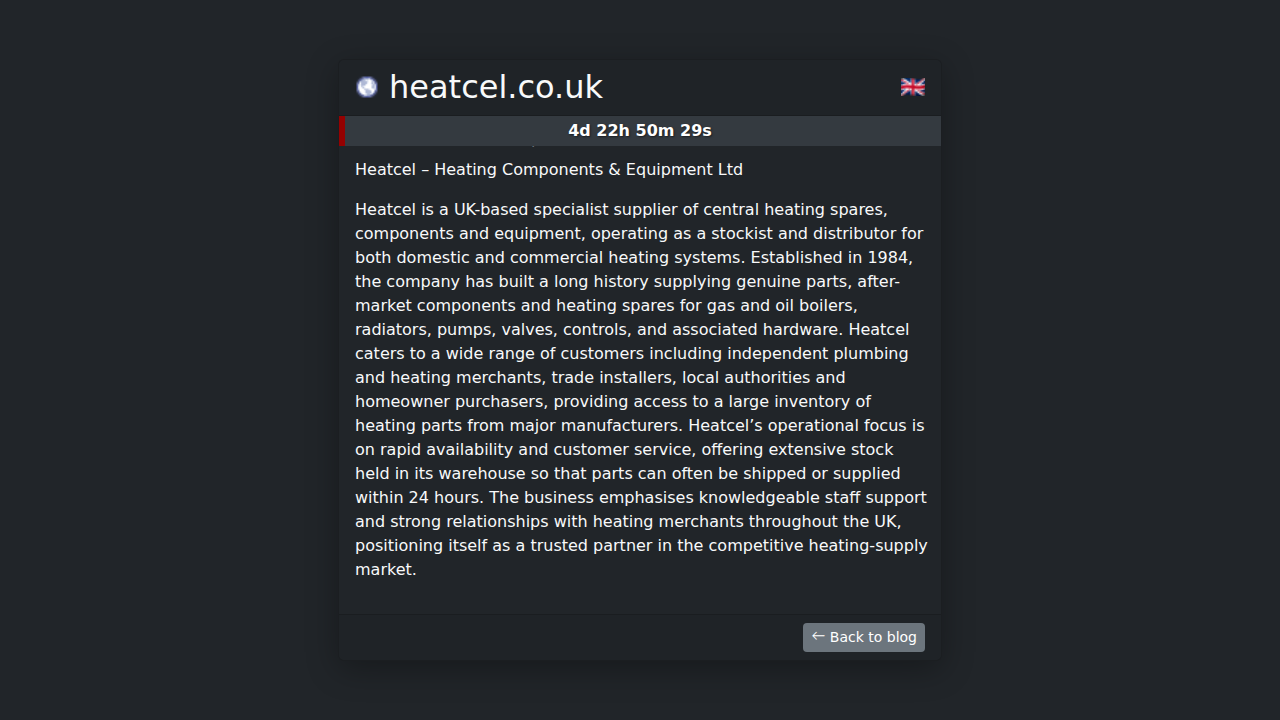
Task: Click the globe icon beside heatcel.co.uk
Action: point(367,87)
